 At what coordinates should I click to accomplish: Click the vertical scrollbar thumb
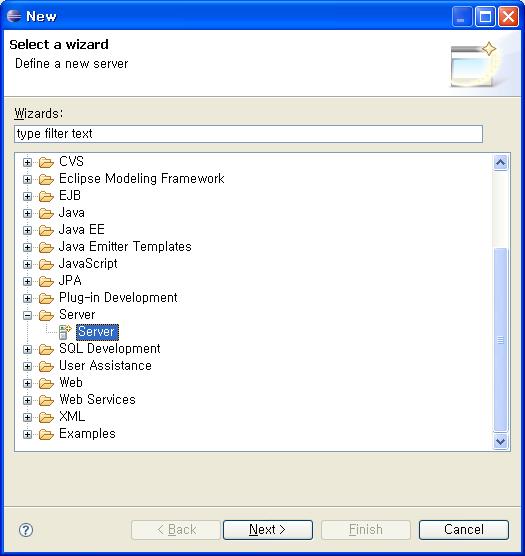click(500, 340)
